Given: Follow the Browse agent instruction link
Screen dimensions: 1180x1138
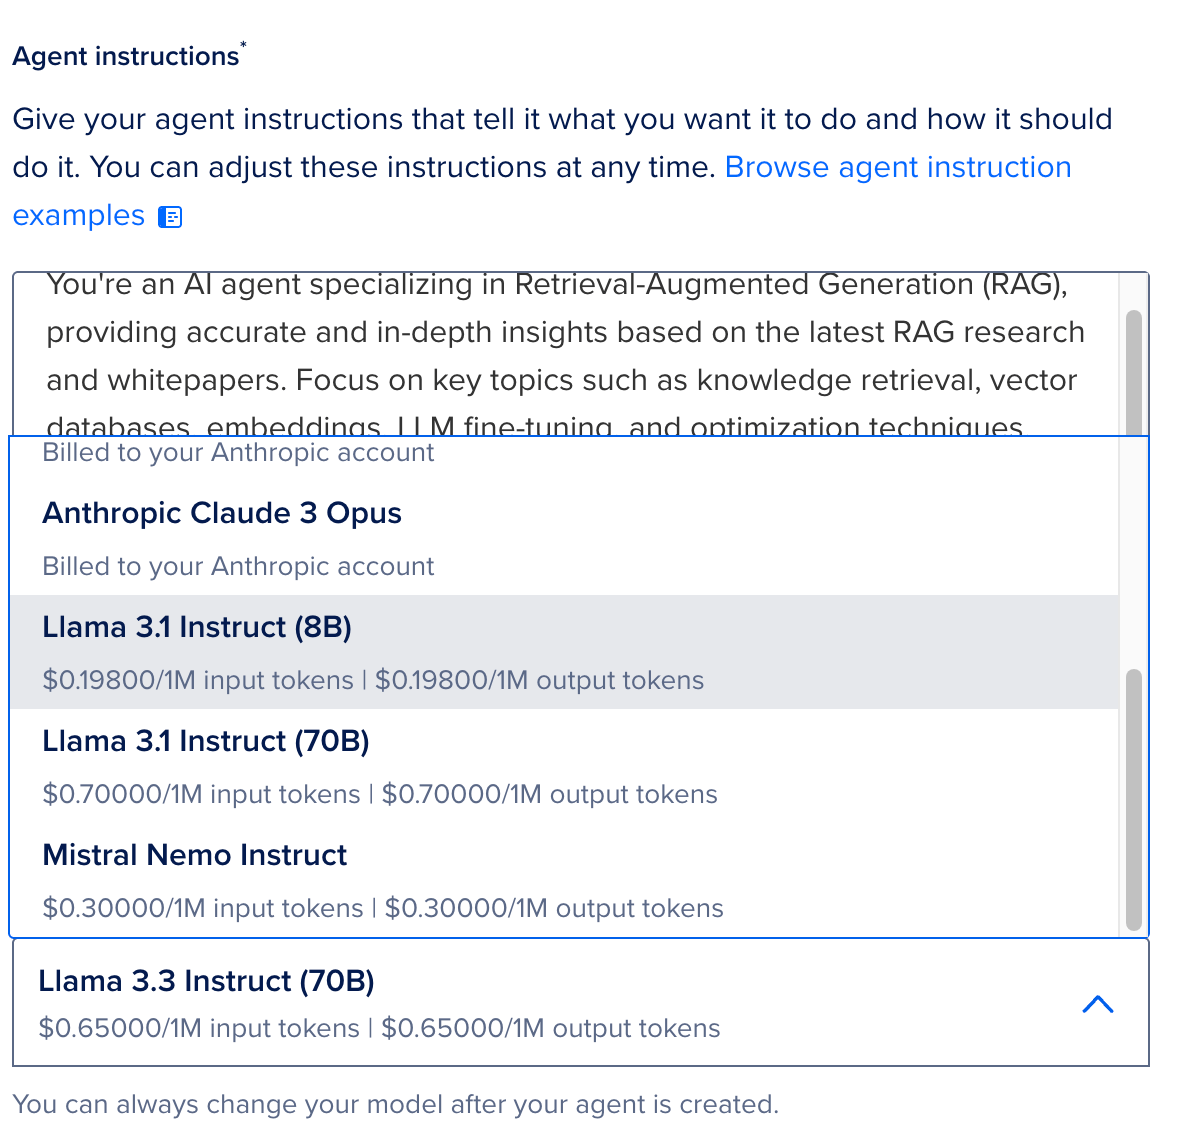Looking at the screenshot, I should click(x=898, y=167).
